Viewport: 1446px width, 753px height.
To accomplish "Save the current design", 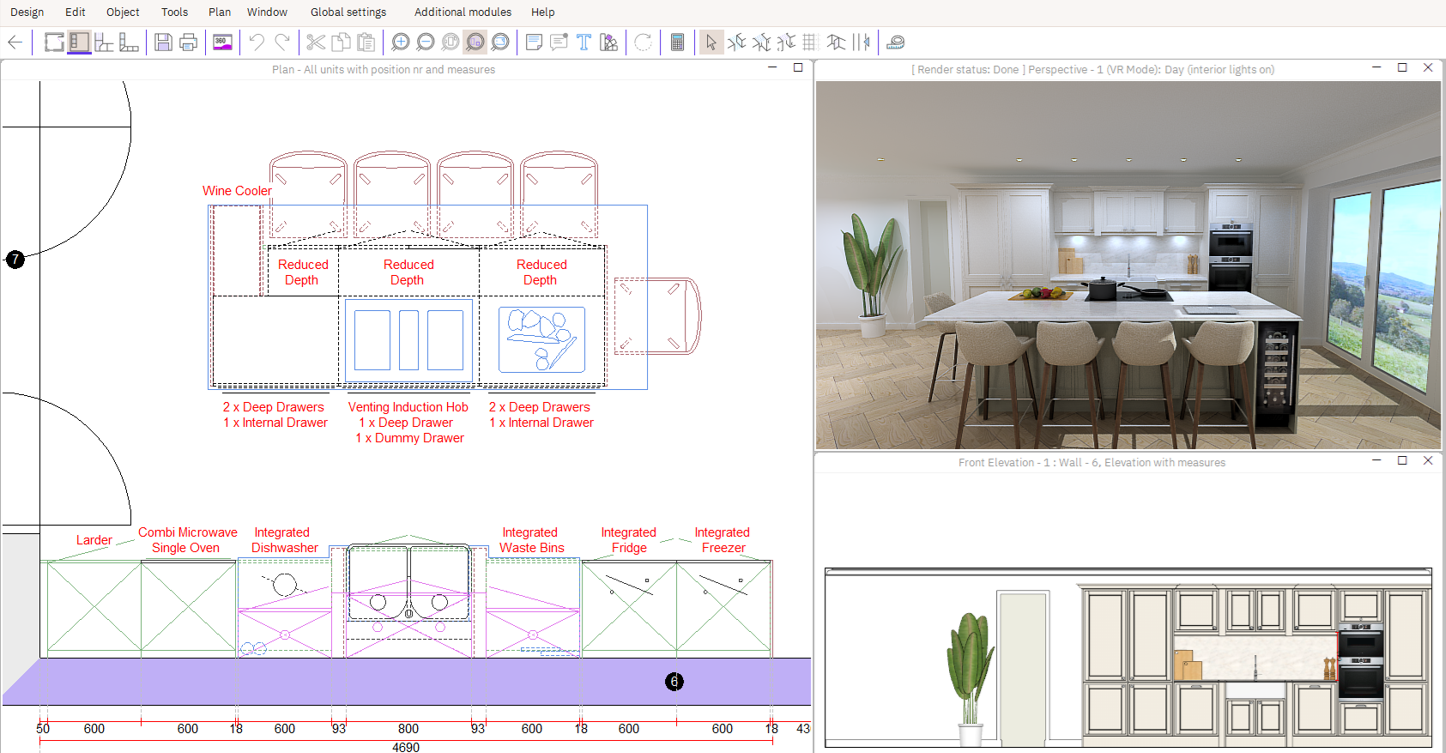I will 162,42.
